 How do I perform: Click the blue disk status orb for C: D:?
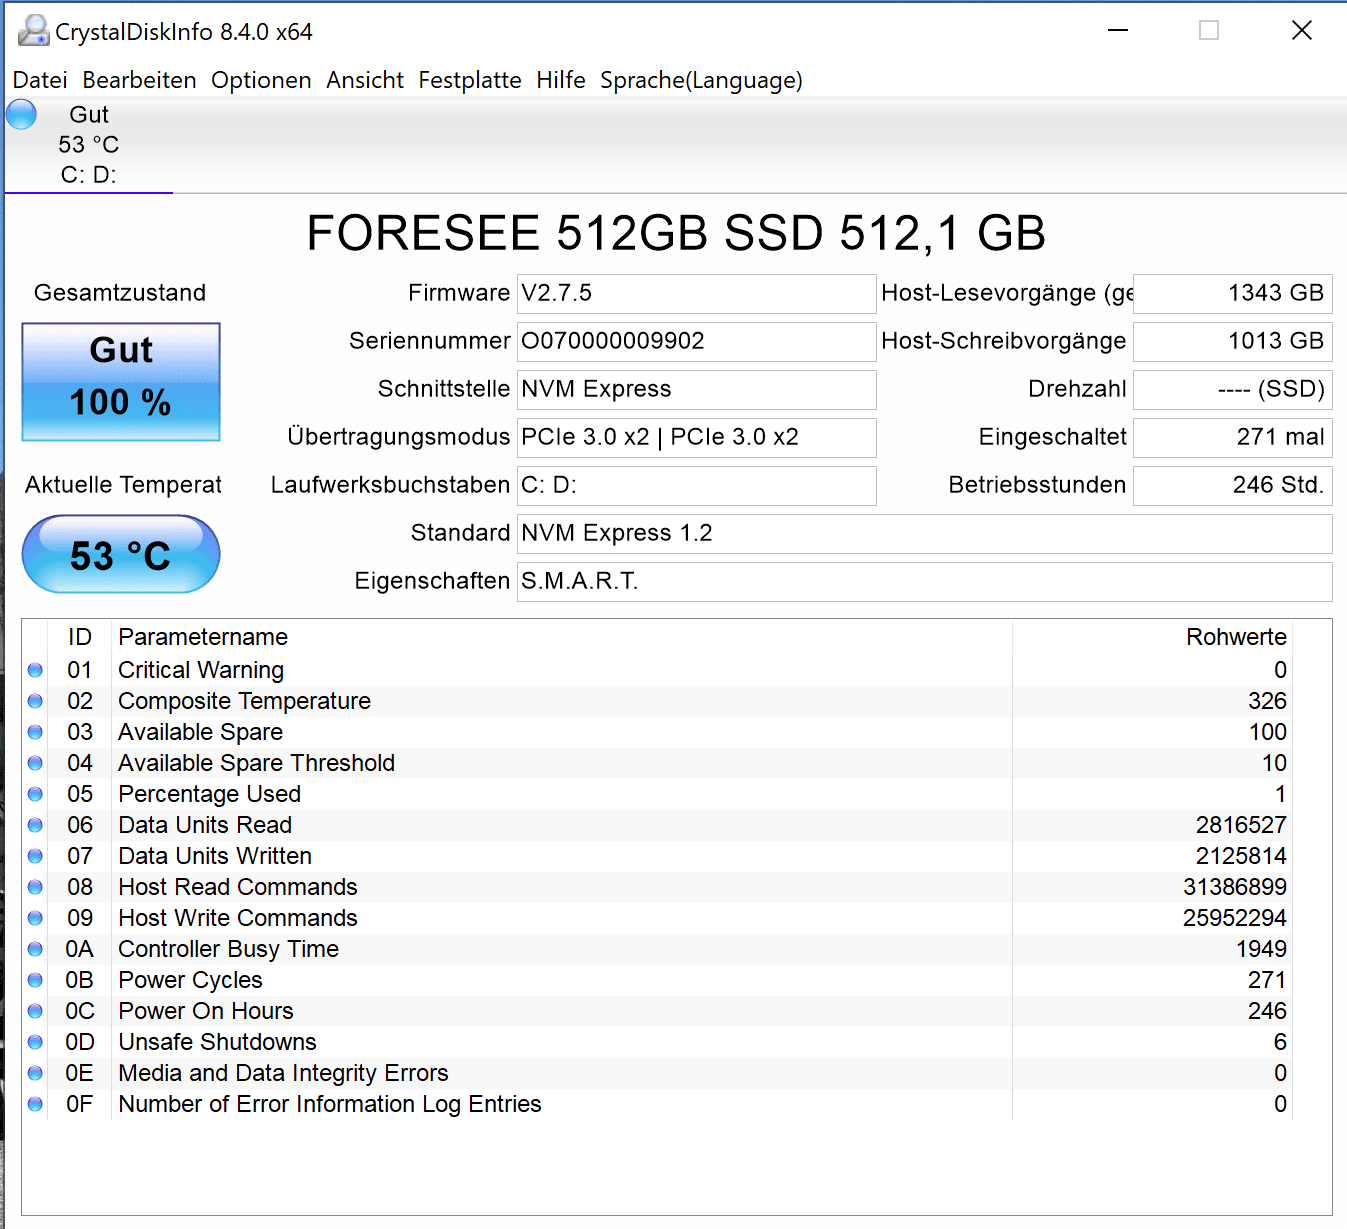point(21,115)
